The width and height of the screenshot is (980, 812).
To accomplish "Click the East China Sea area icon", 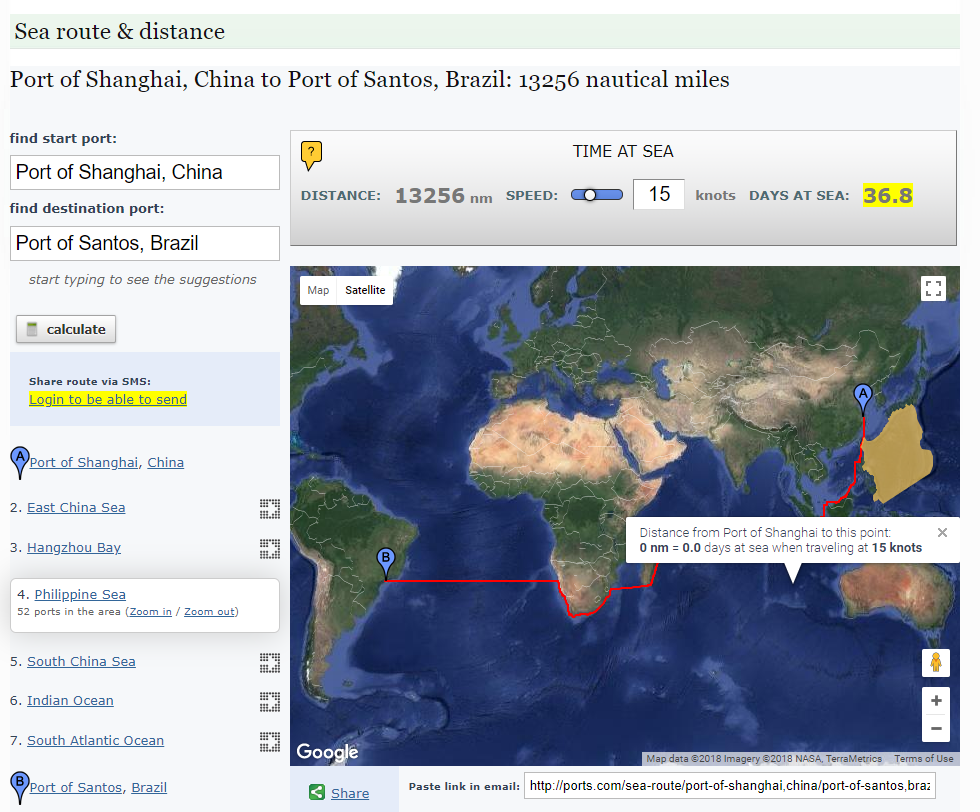I will (270, 509).
